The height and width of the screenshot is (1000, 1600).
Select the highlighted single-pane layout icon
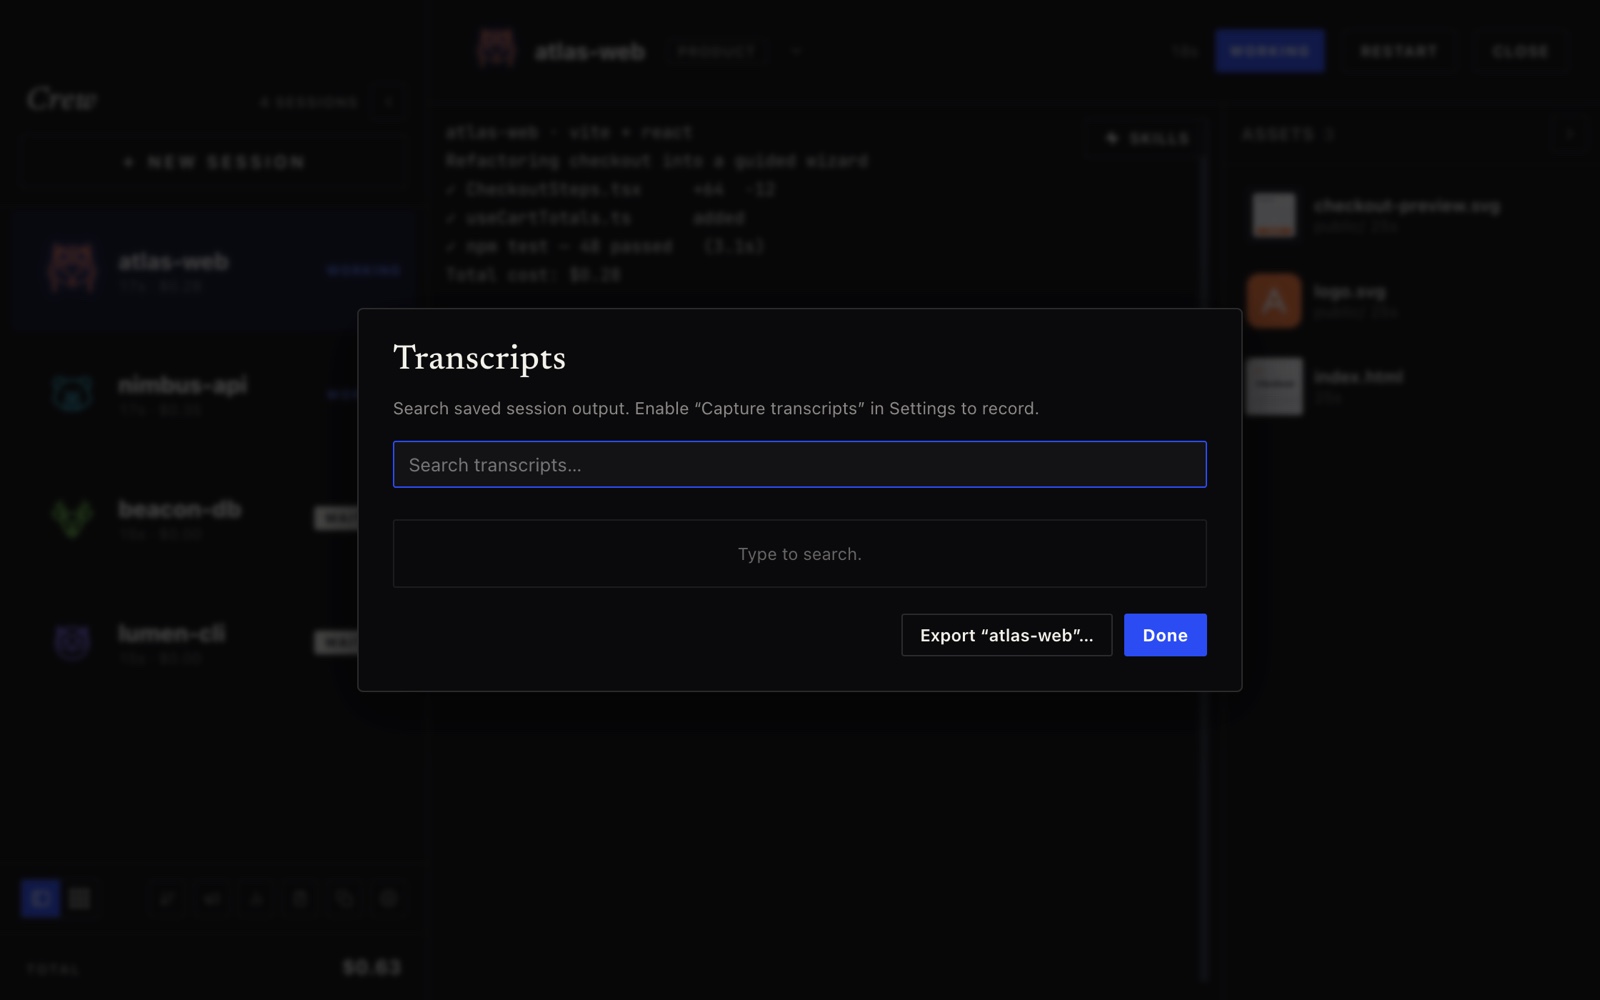pos(40,899)
